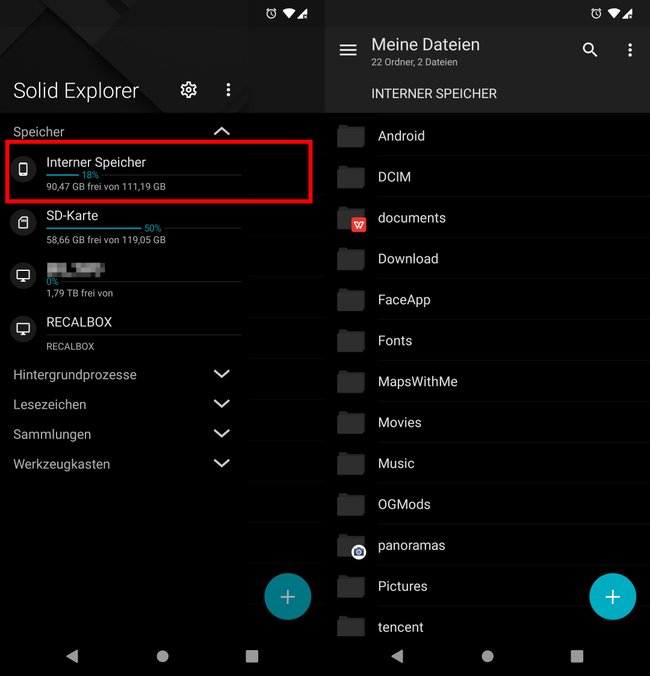Image resolution: width=650 pixels, height=676 pixels.
Task: Open the Download folder
Action: click(x=492, y=259)
